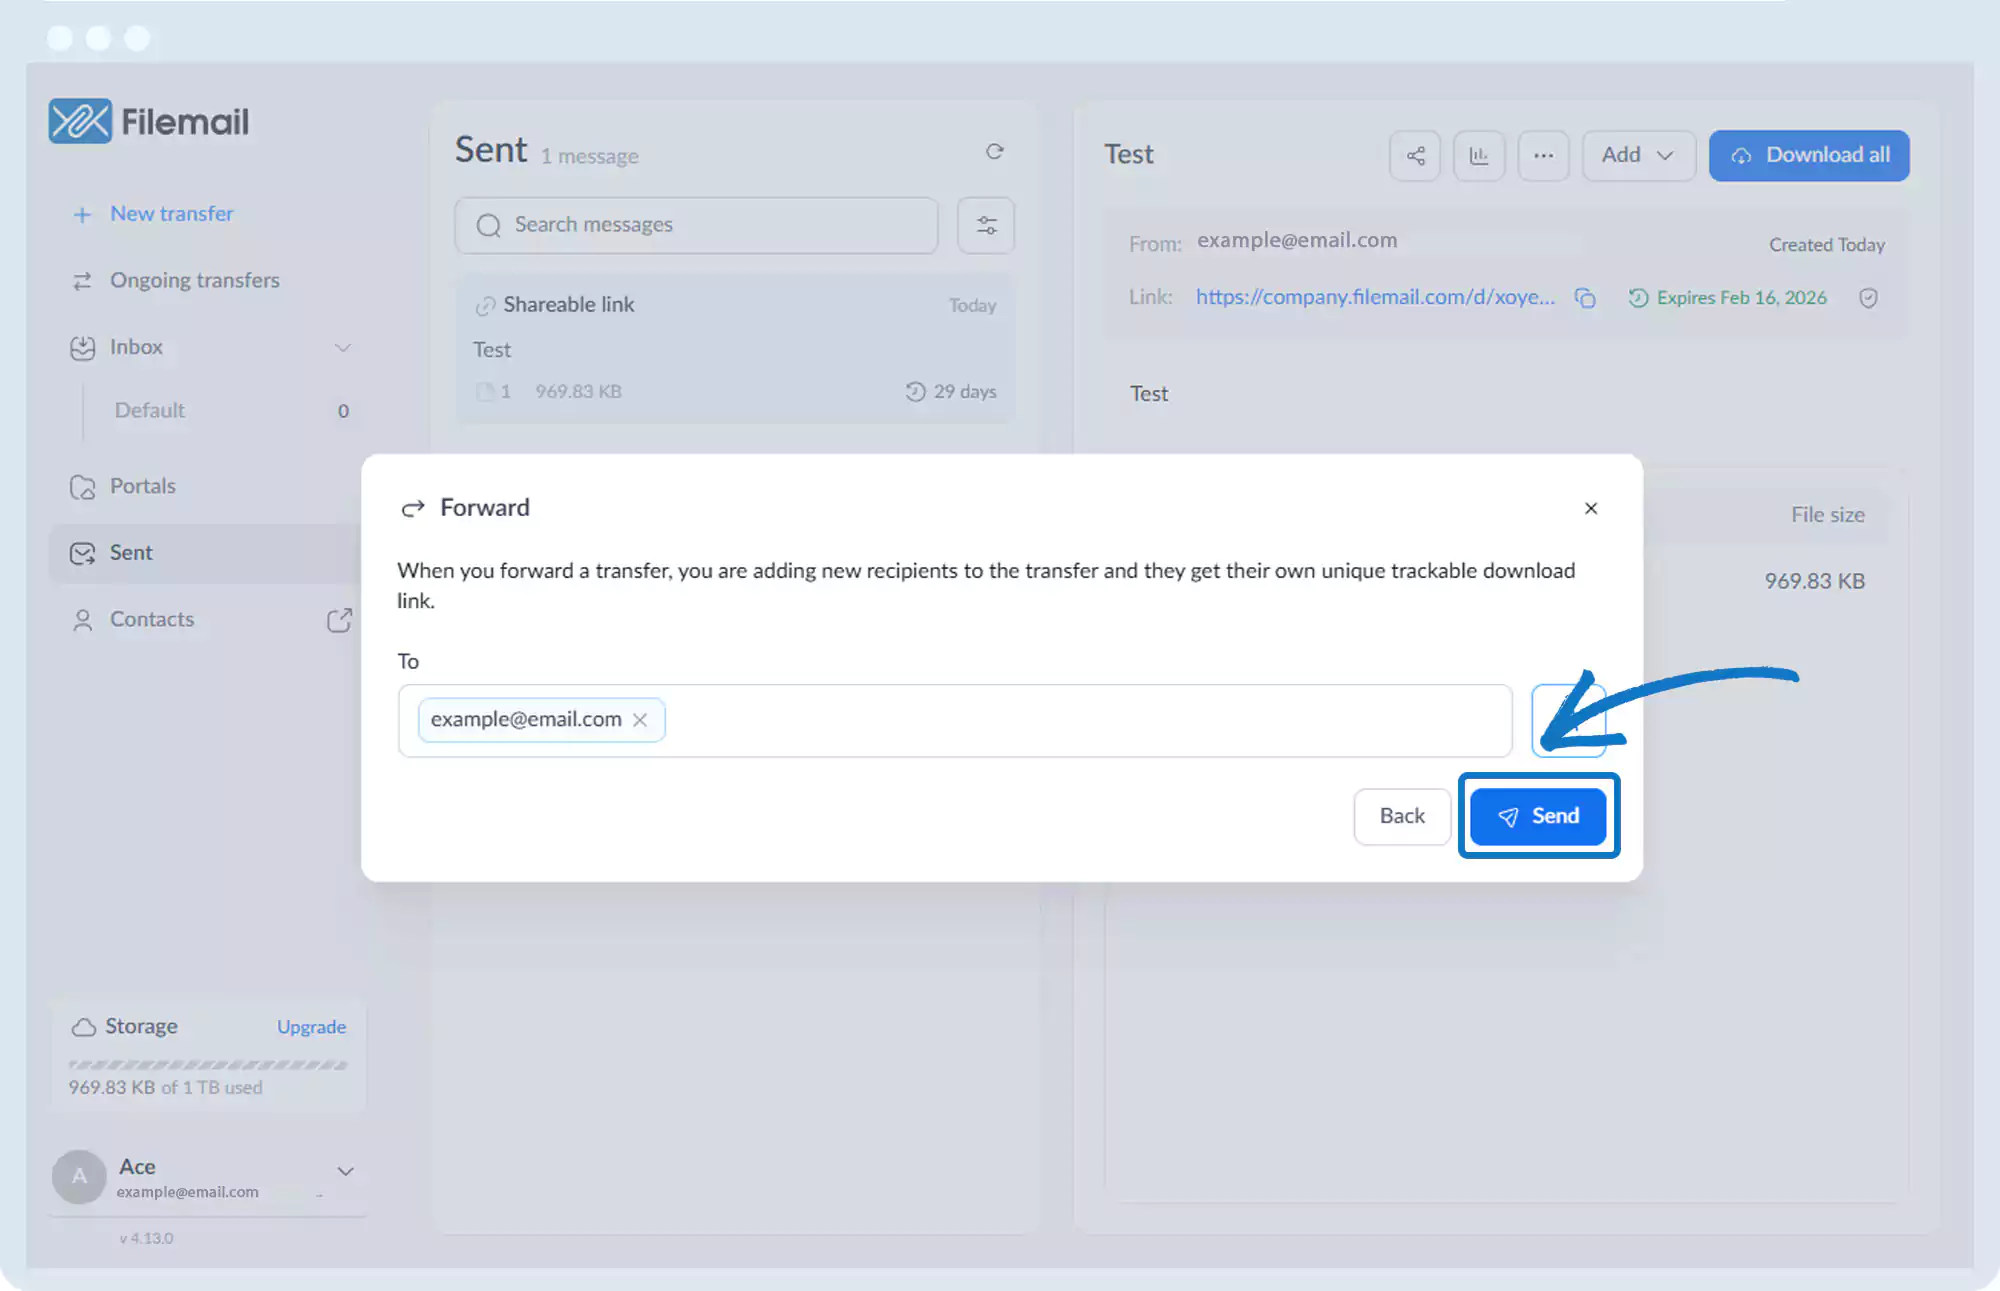Expand the Ace account menu
The image size is (2000, 1291).
point(345,1171)
